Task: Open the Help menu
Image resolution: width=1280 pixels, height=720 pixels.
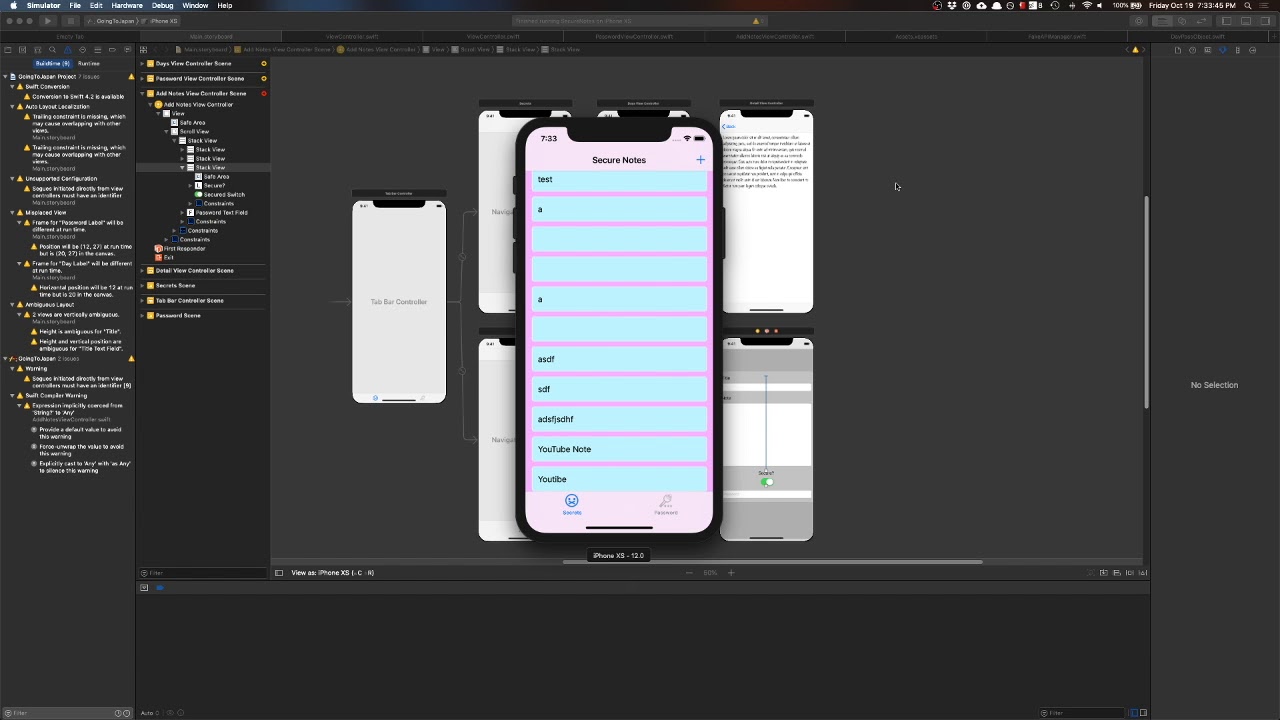Action: (225, 6)
